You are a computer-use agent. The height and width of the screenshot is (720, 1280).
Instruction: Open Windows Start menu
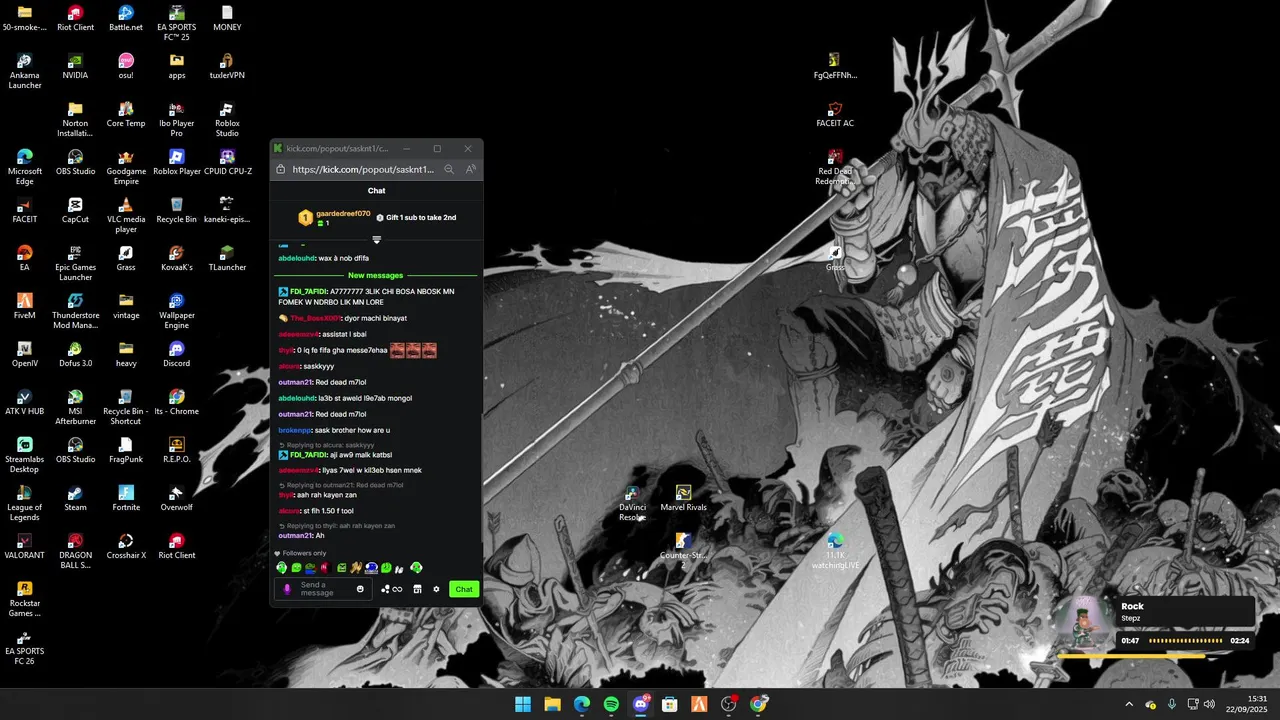point(522,704)
